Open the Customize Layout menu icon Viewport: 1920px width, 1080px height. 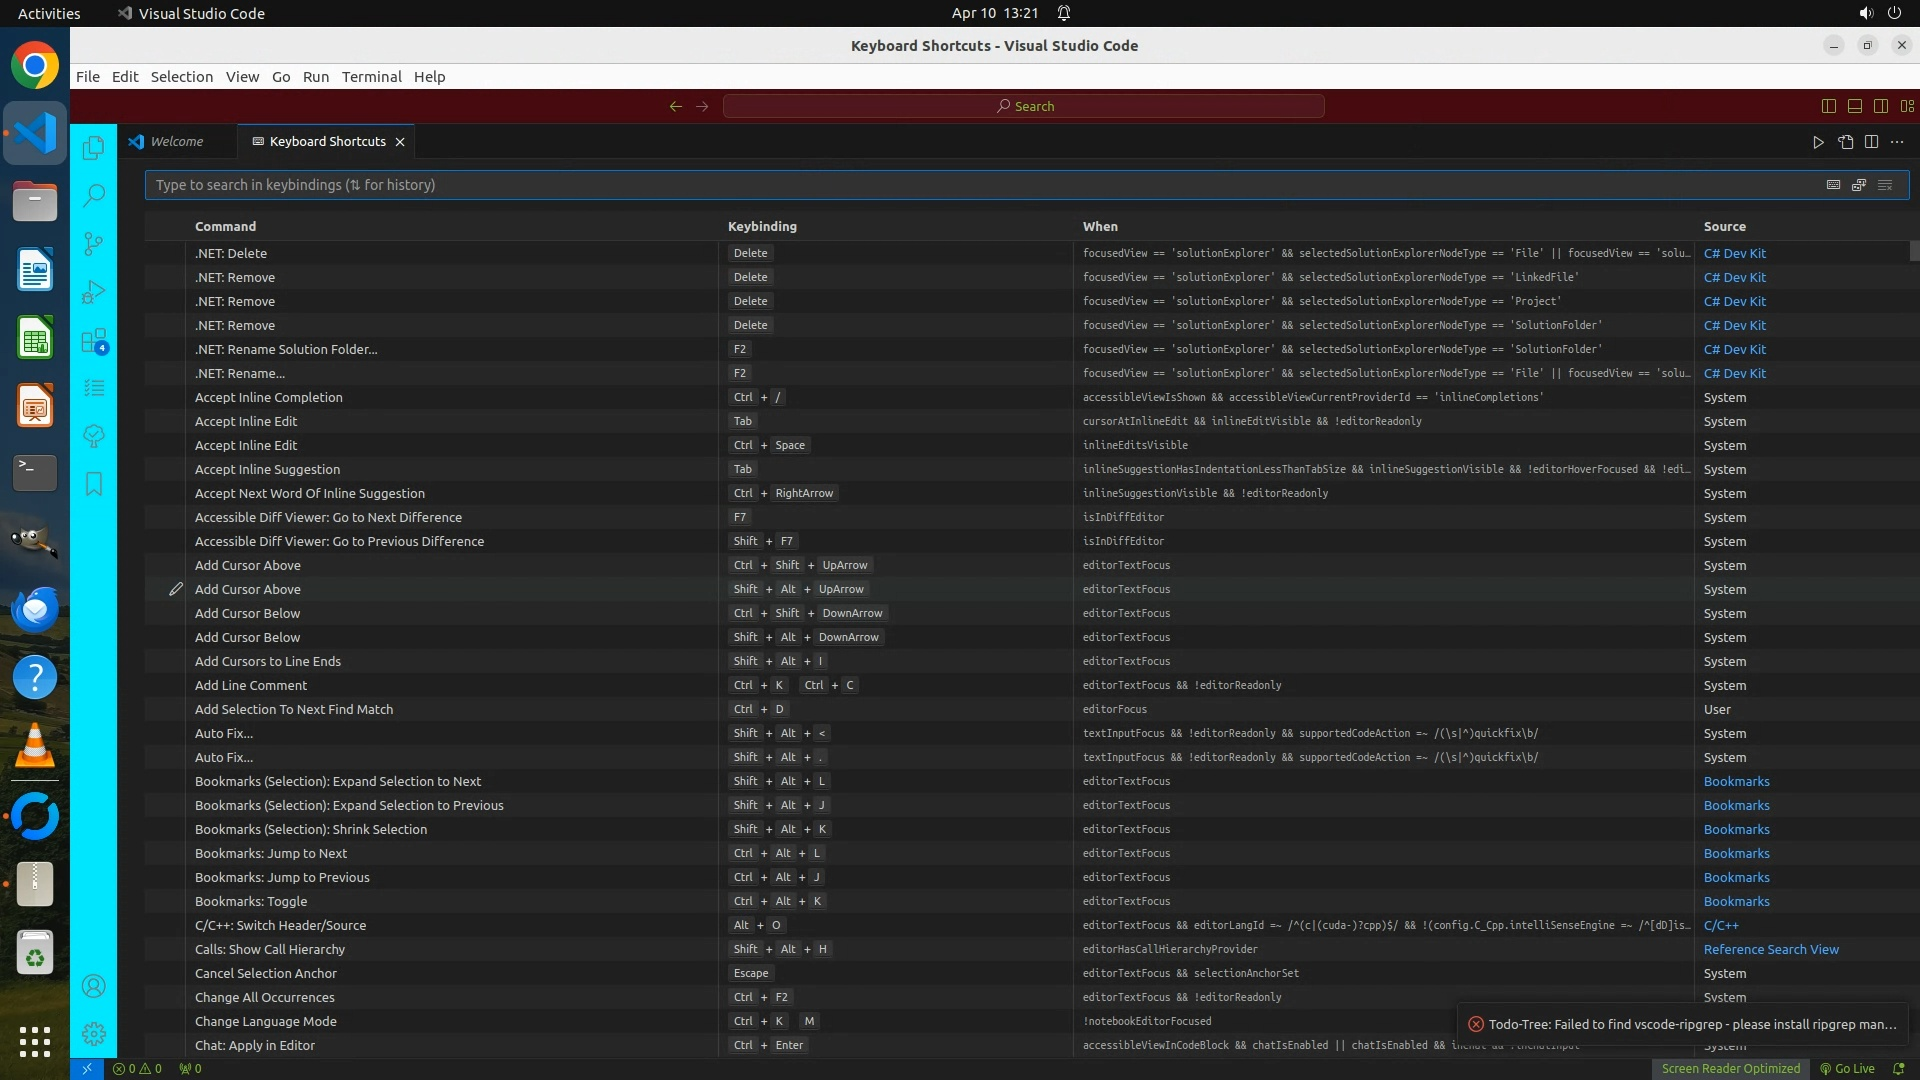click(1907, 106)
